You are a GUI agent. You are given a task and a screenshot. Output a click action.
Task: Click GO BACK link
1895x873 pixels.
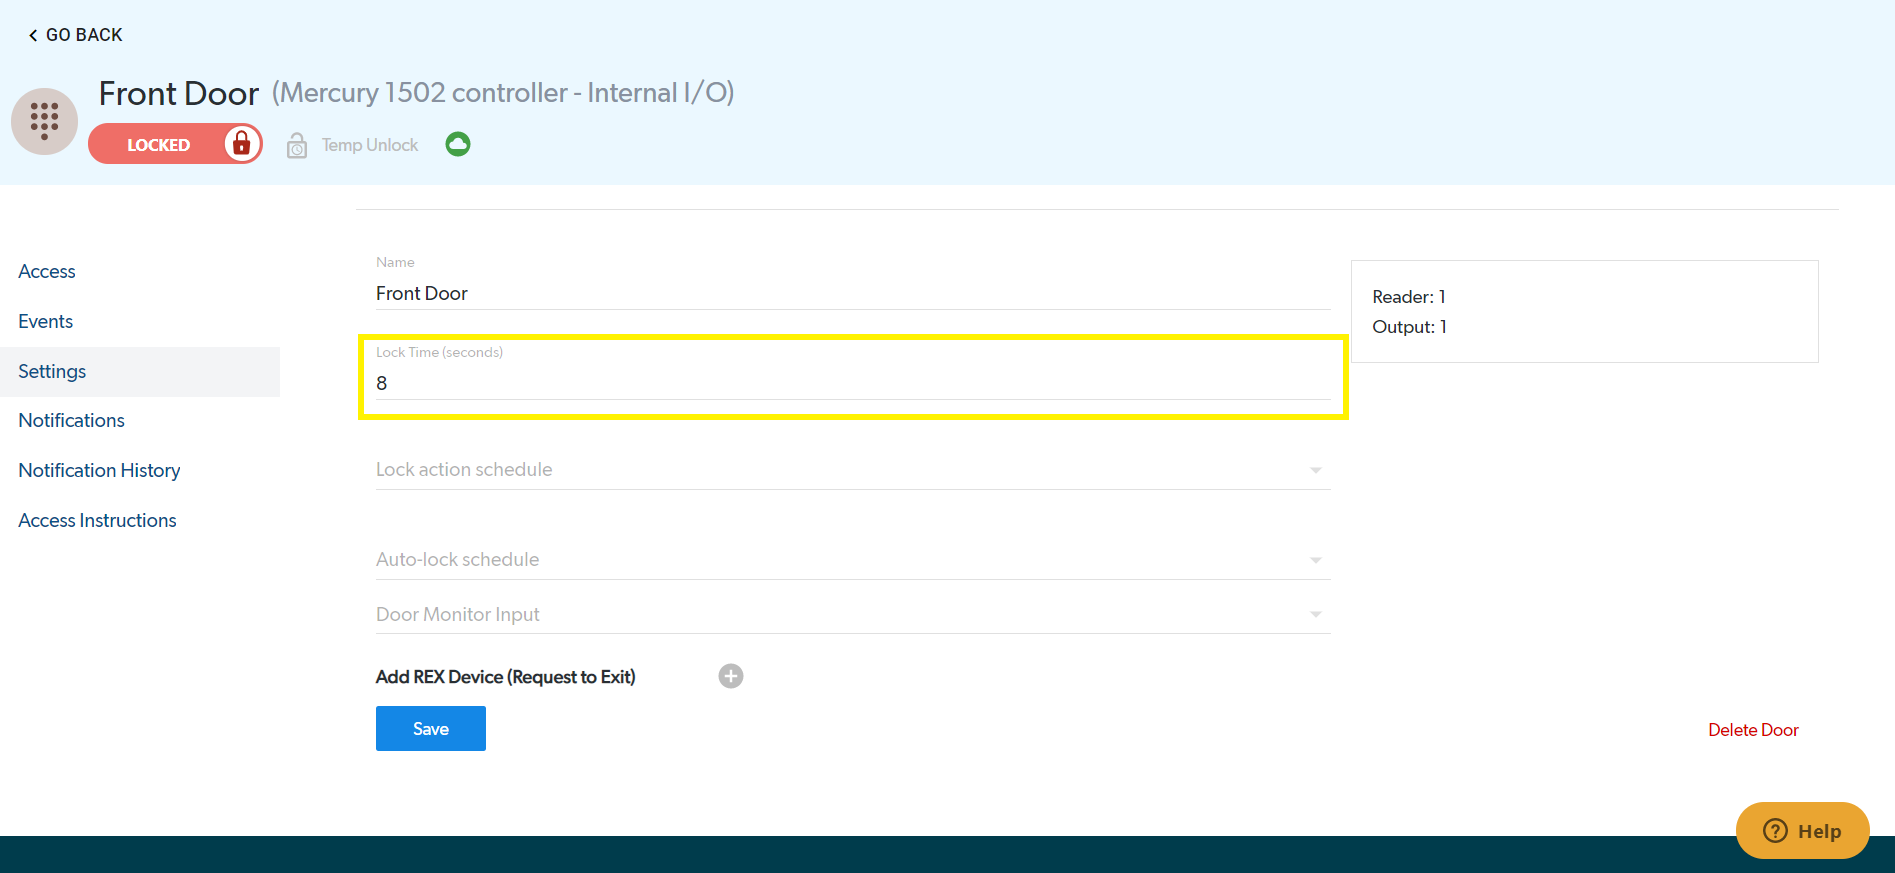pos(75,35)
